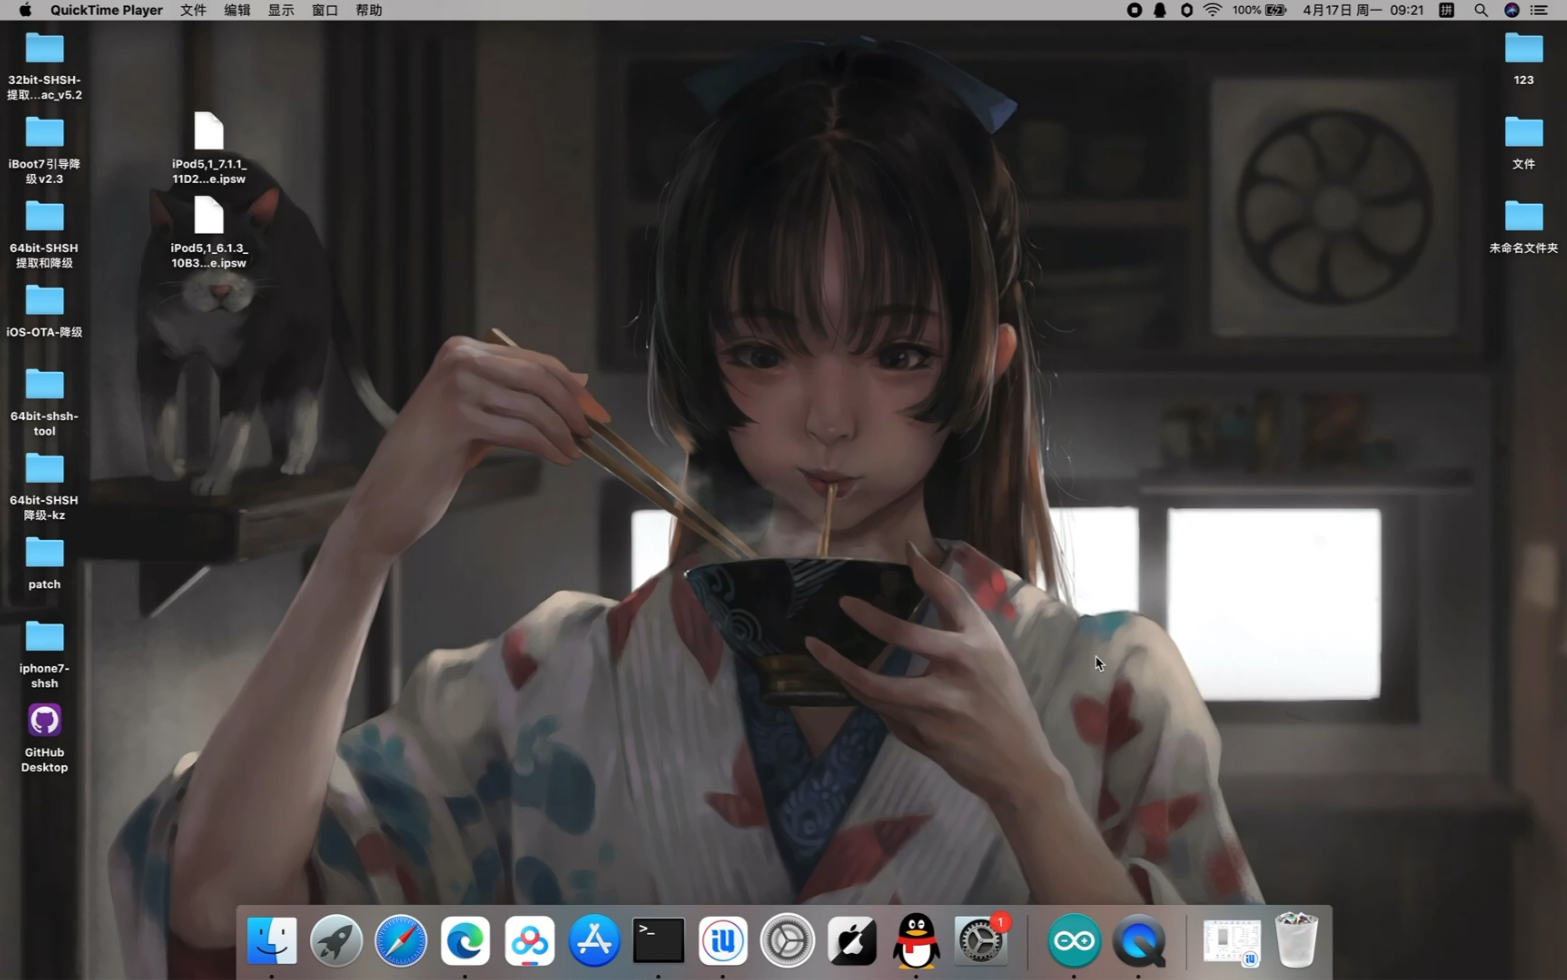Open QuickTime Player application menu
The height and width of the screenshot is (980, 1567).
(106, 10)
